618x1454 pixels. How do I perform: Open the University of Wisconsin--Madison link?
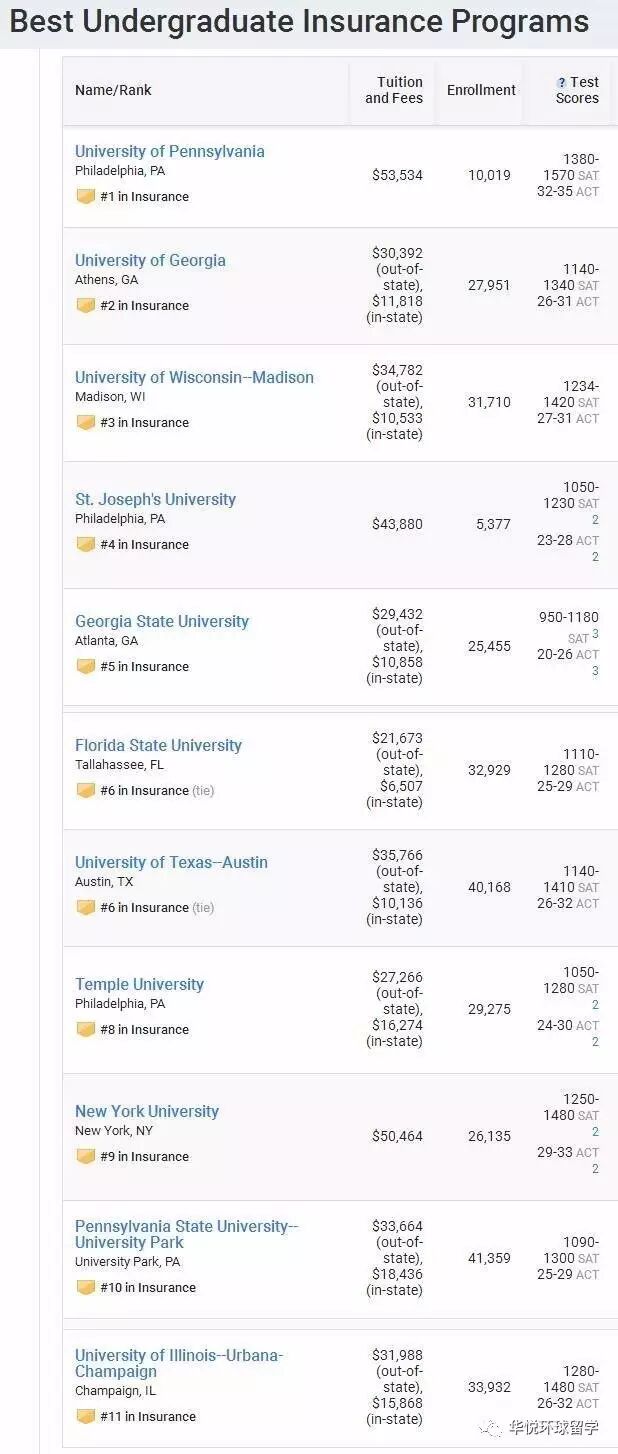point(194,378)
